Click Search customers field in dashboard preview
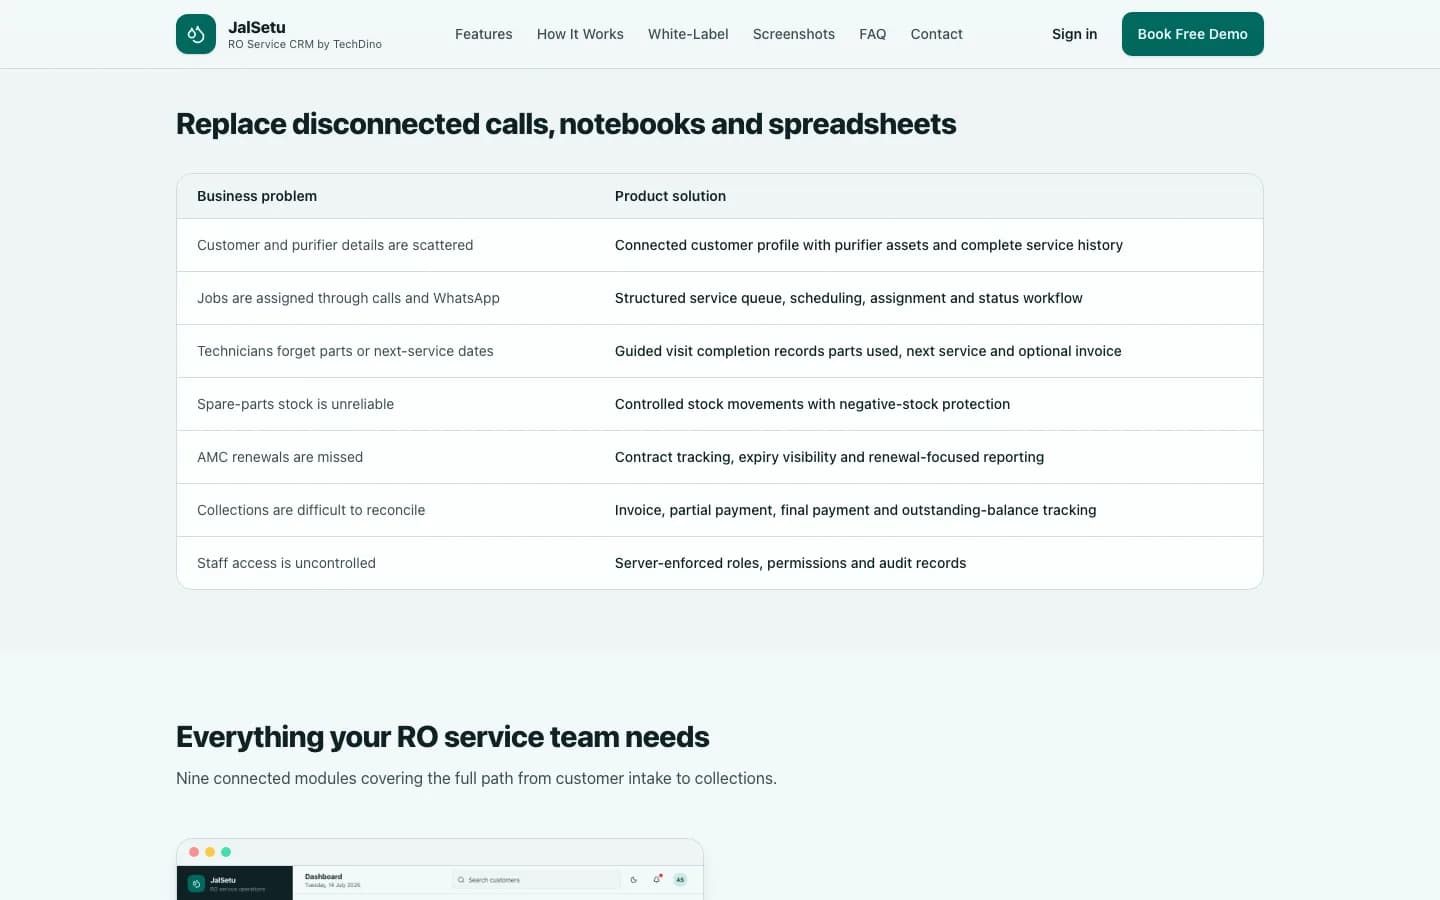Screen dimensions: 1440x900 tap(537, 880)
